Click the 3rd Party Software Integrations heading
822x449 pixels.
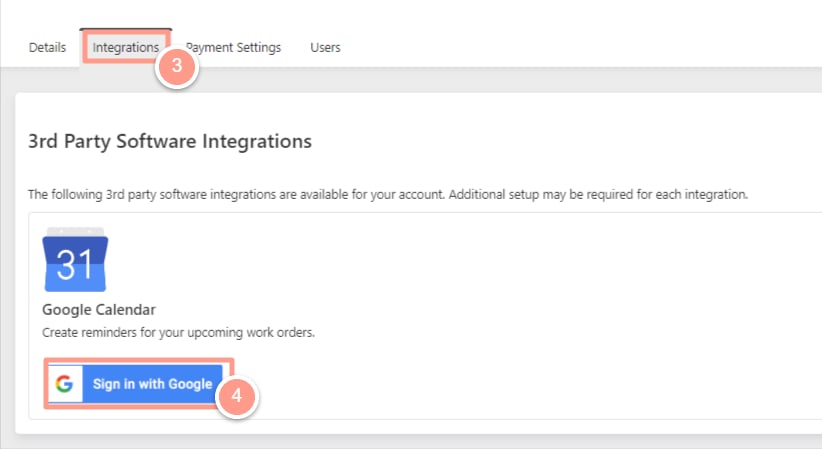click(170, 141)
